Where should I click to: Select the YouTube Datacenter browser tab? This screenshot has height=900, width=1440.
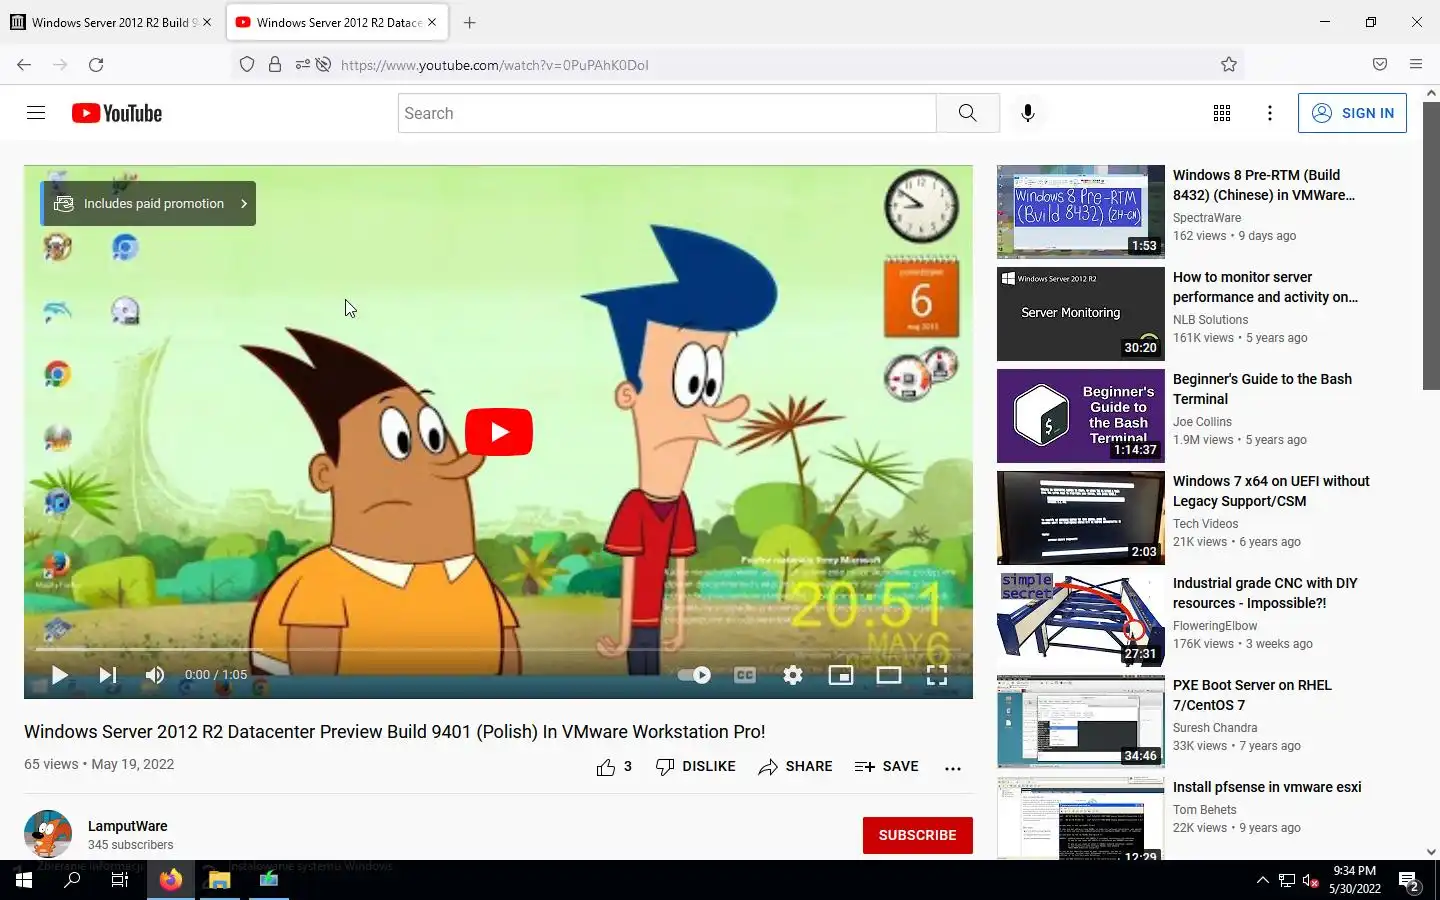pos(337,22)
